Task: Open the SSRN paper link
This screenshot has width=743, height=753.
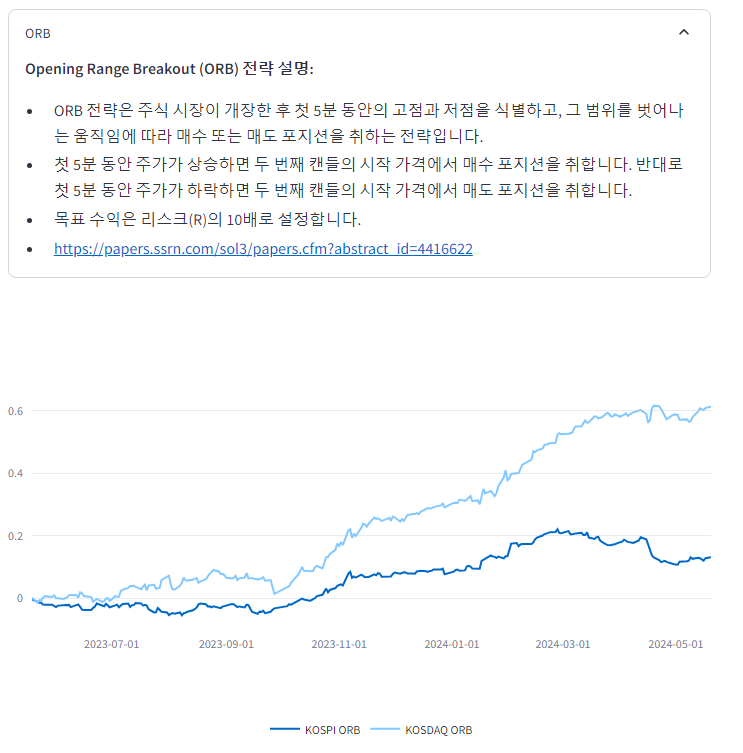Action: coord(263,248)
